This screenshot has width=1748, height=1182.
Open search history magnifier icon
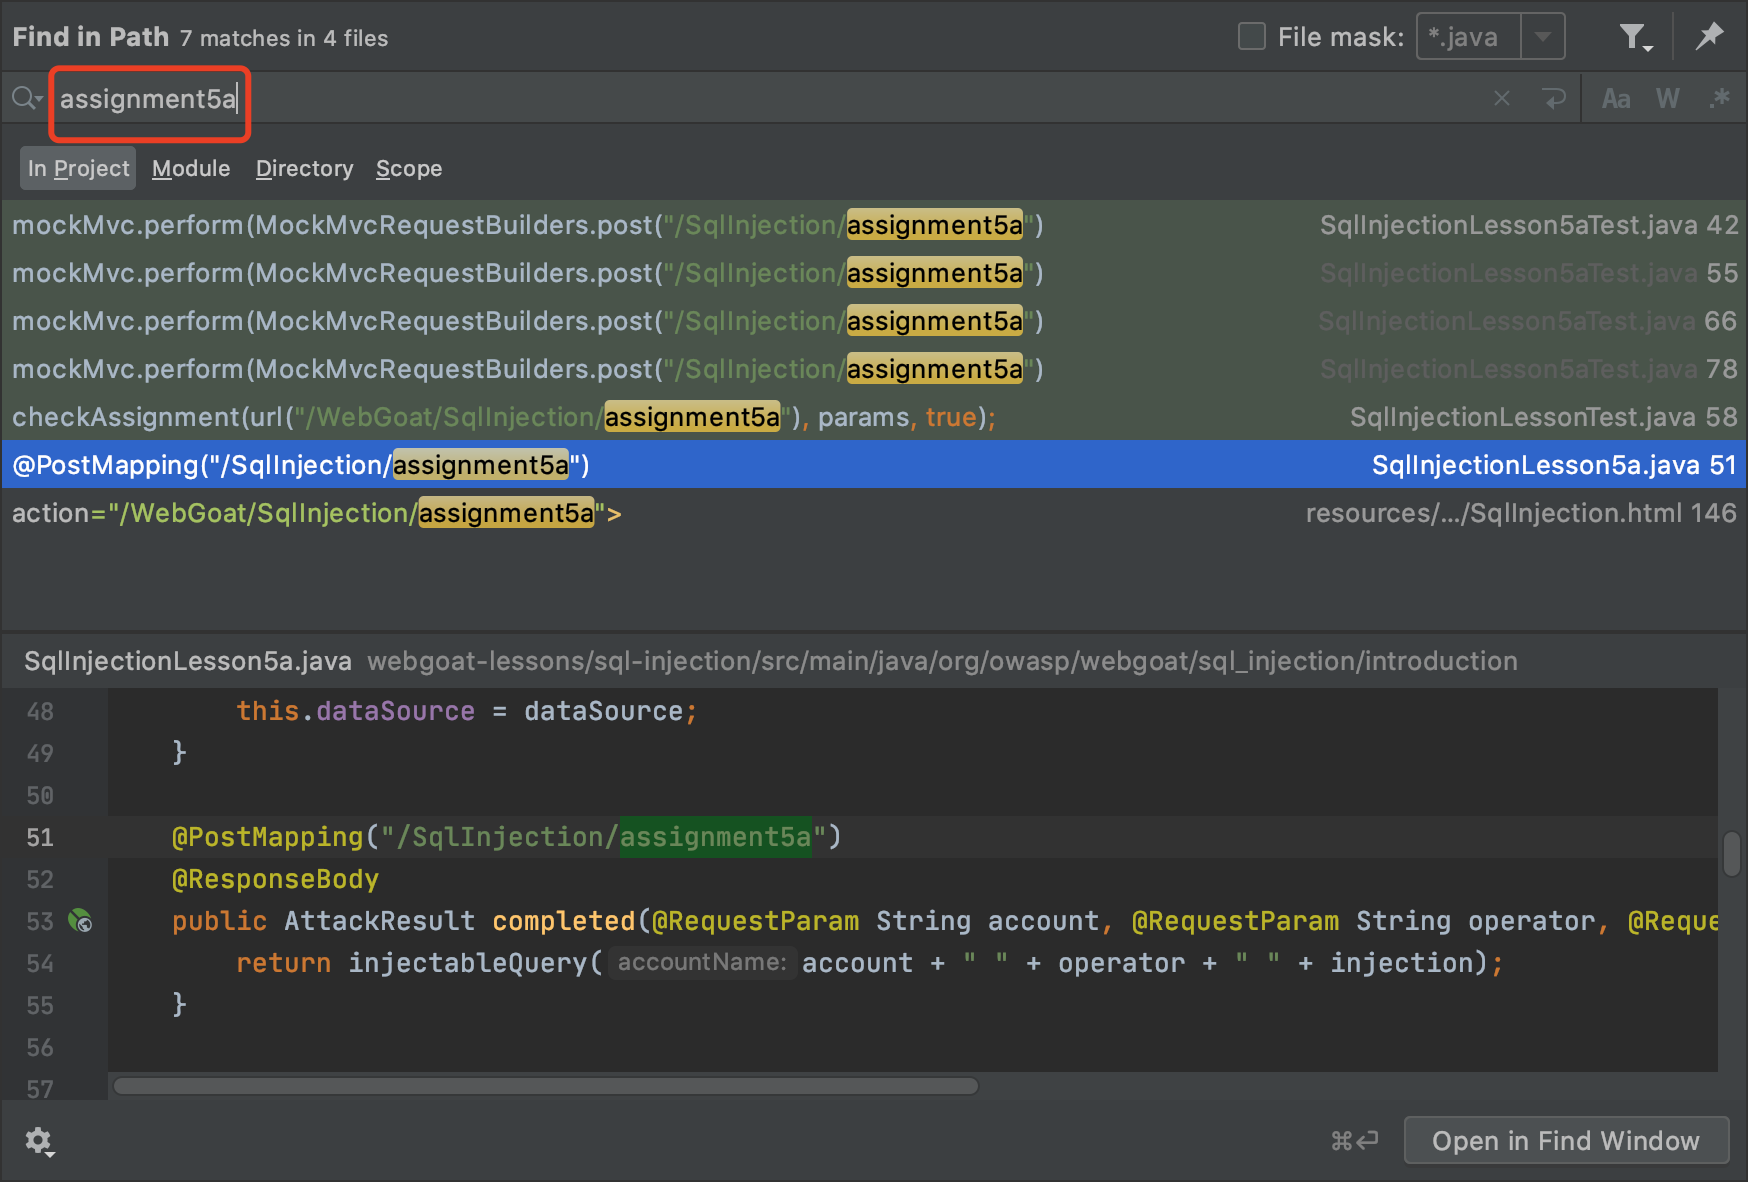pos(26,98)
